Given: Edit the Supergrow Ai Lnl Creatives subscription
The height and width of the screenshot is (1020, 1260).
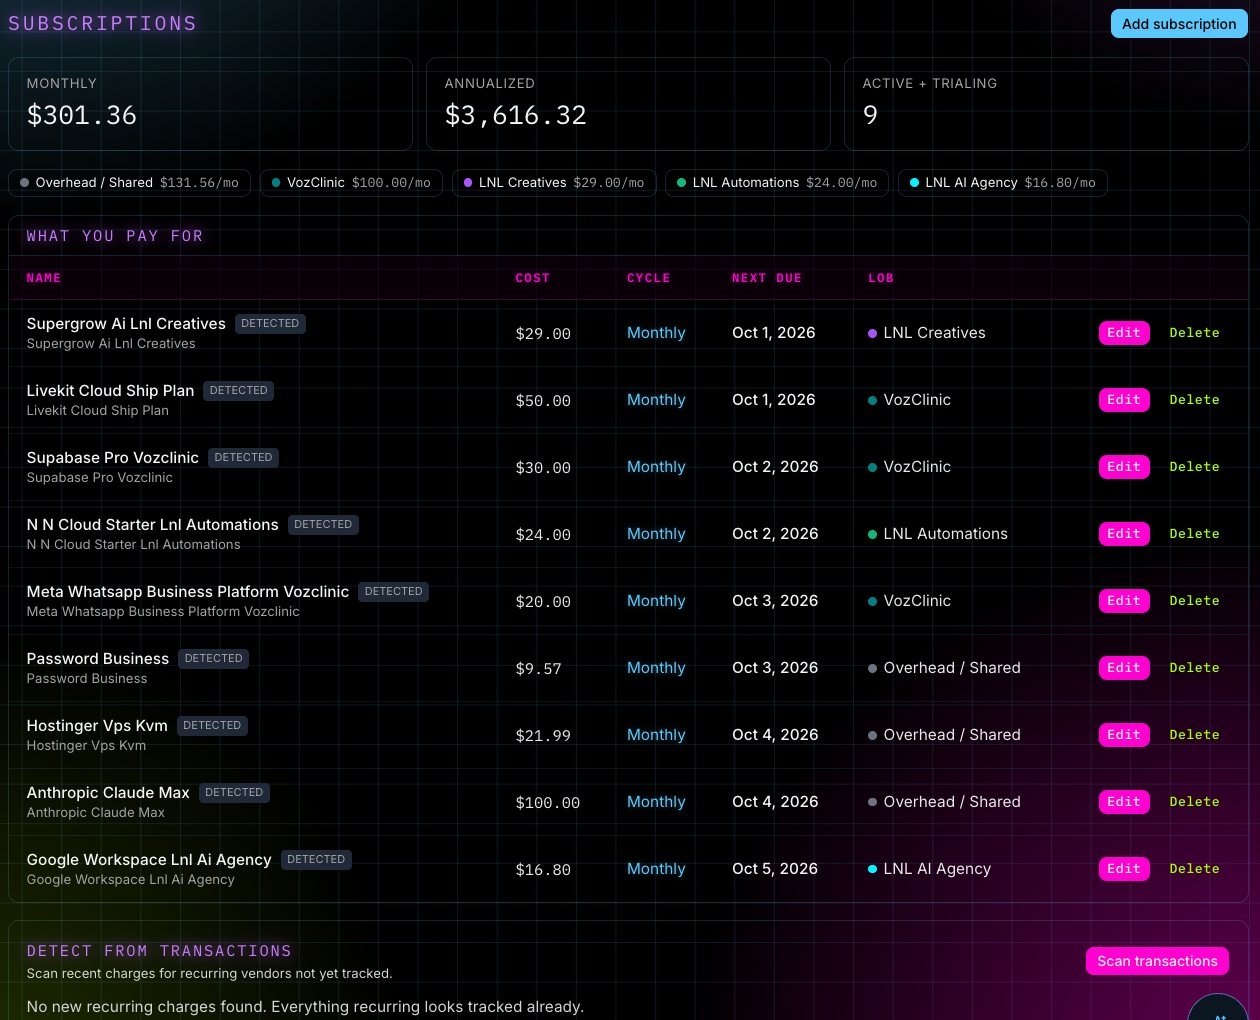Looking at the screenshot, I should point(1124,333).
